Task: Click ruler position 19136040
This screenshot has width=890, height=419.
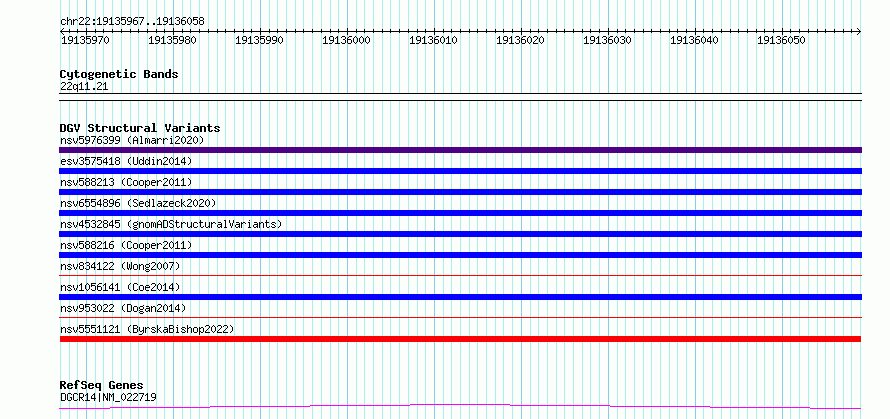Action: (x=695, y=41)
